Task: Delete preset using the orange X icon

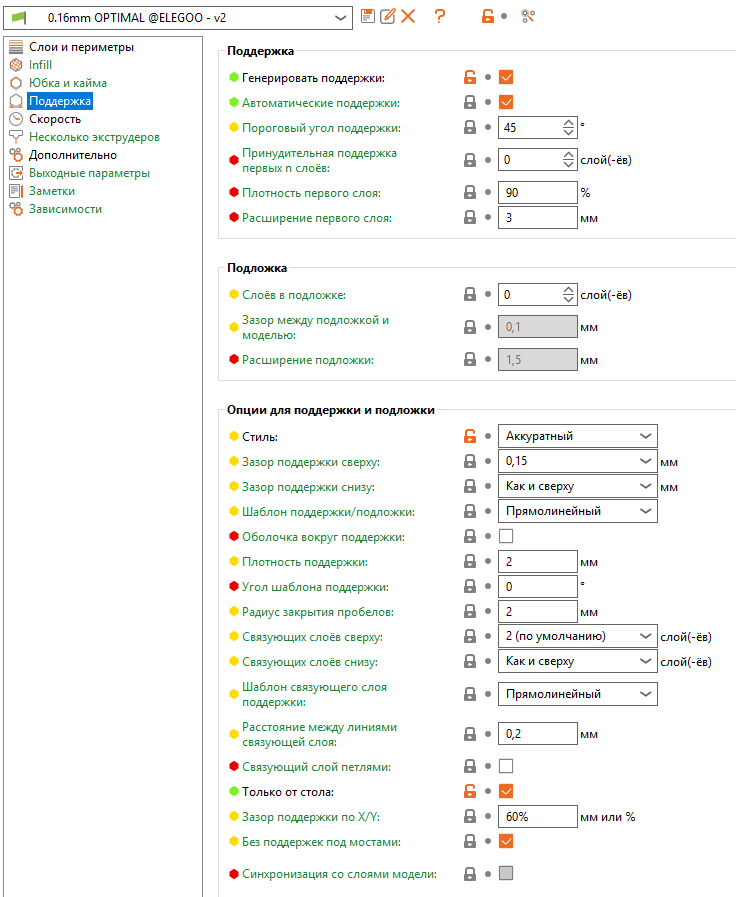Action: click(408, 16)
